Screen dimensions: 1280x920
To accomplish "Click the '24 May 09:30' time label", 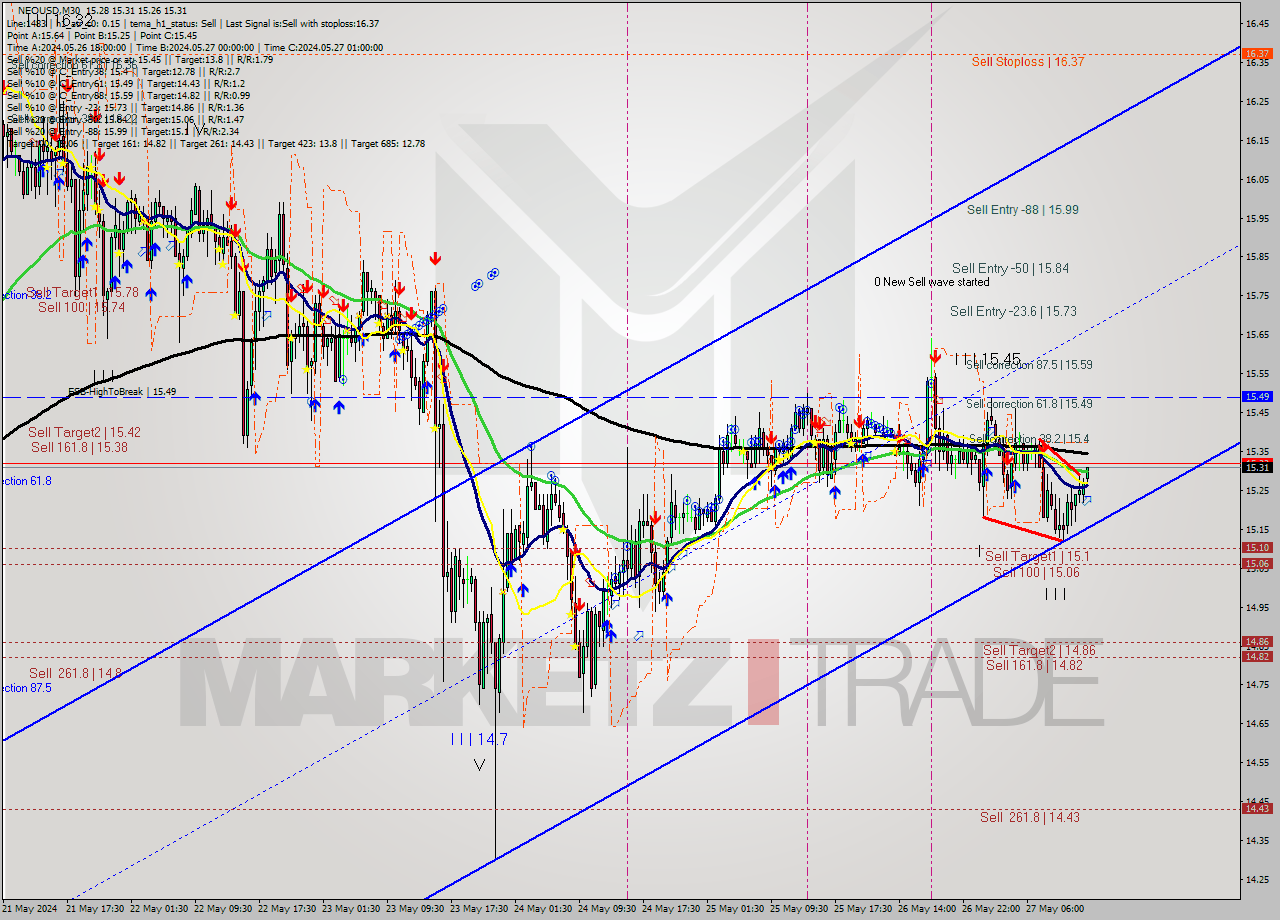I will pyautogui.click(x=609, y=909).
